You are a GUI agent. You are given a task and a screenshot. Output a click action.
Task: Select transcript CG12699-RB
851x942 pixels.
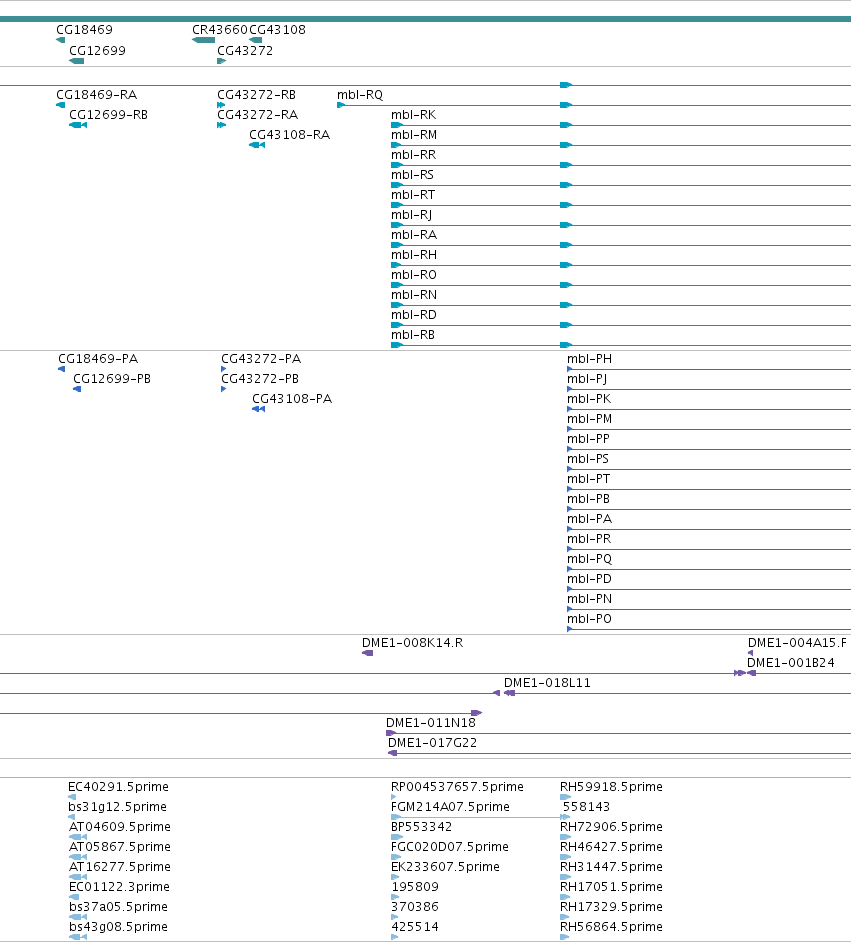click(108, 115)
